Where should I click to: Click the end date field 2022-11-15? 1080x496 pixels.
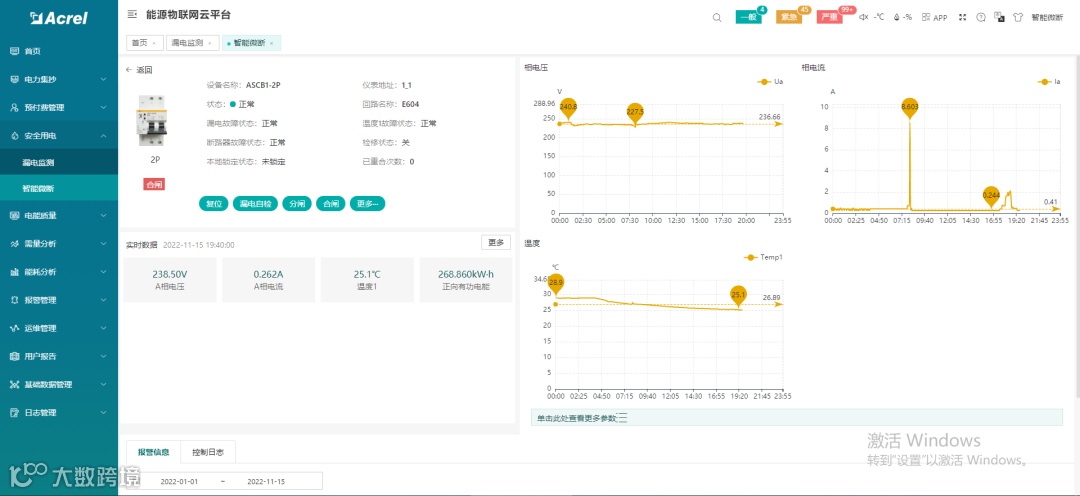coord(266,482)
